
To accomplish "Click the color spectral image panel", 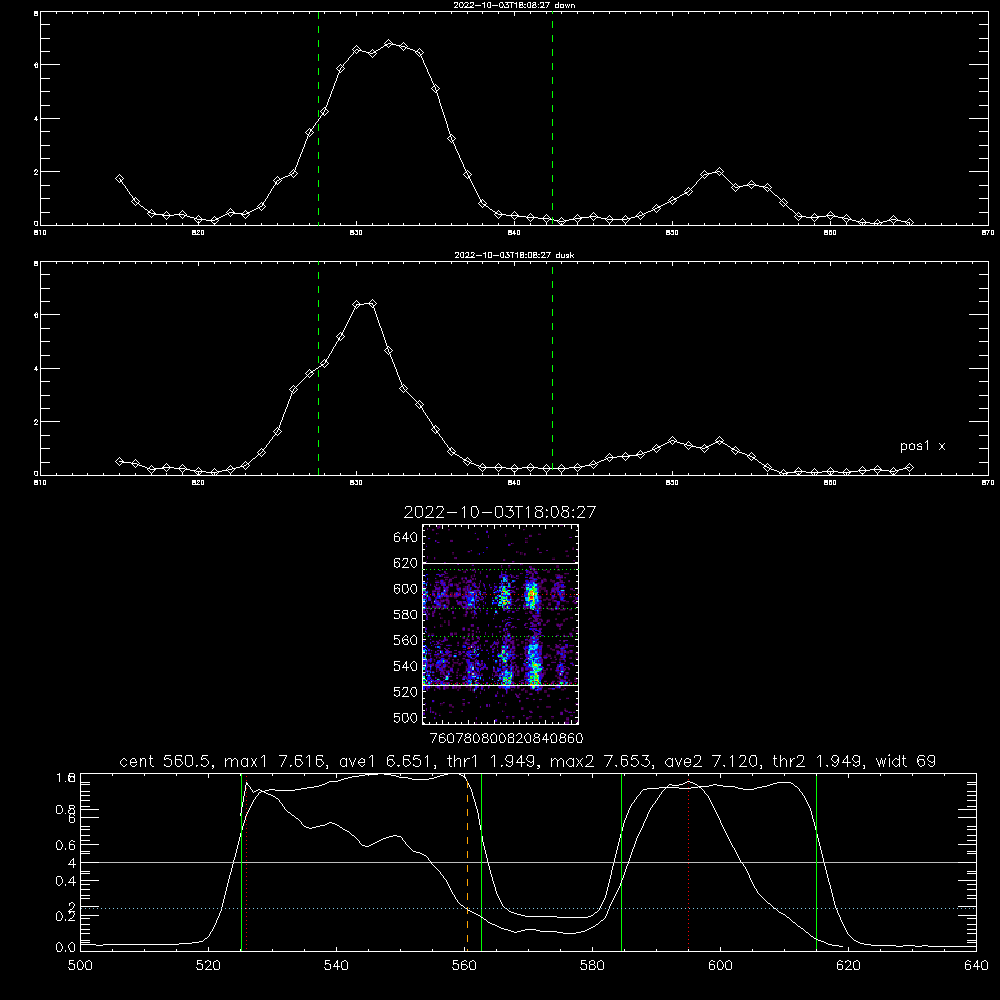I will [x=501, y=624].
